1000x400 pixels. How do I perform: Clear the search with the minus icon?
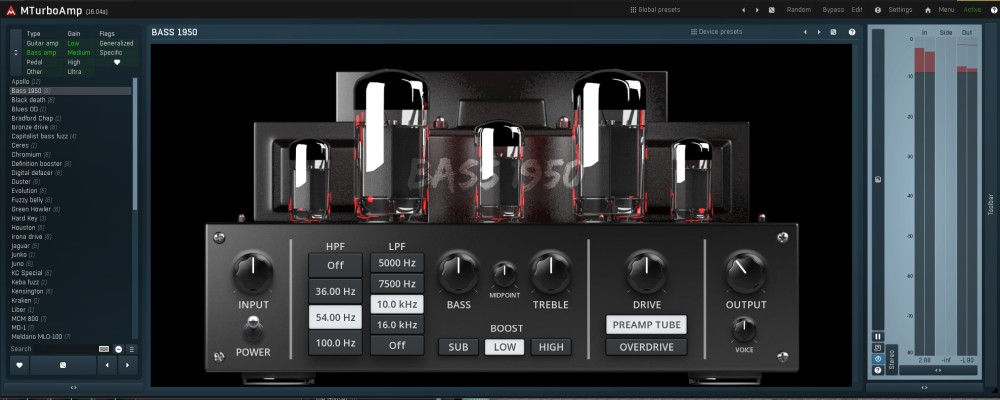(118, 349)
